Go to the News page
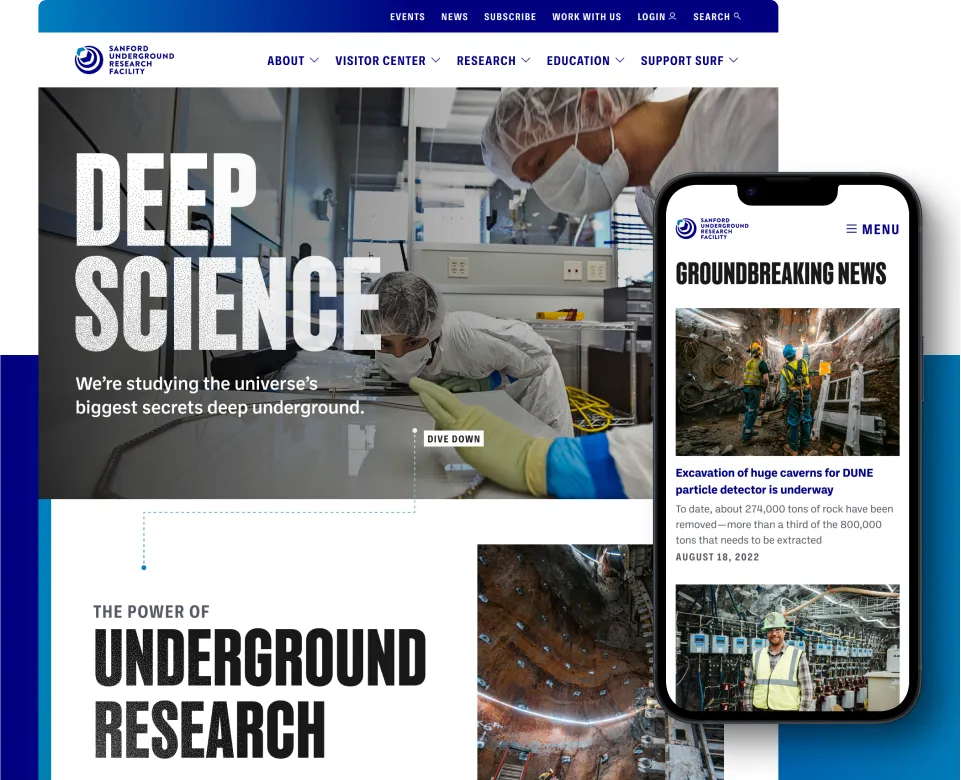This screenshot has width=961, height=780. point(454,17)
